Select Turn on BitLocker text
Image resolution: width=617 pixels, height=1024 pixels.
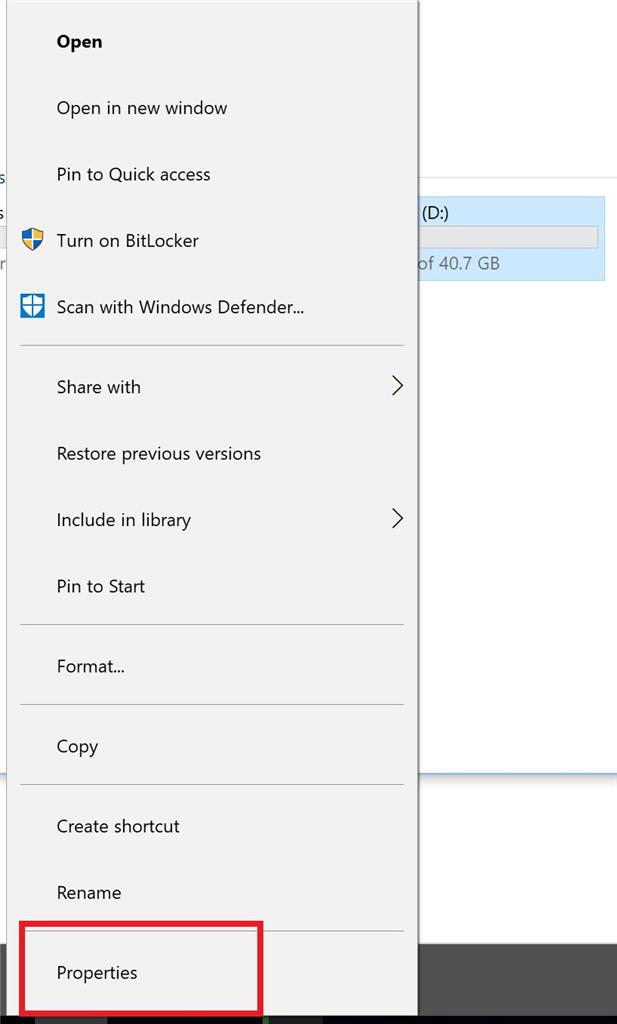coord(127,241)
